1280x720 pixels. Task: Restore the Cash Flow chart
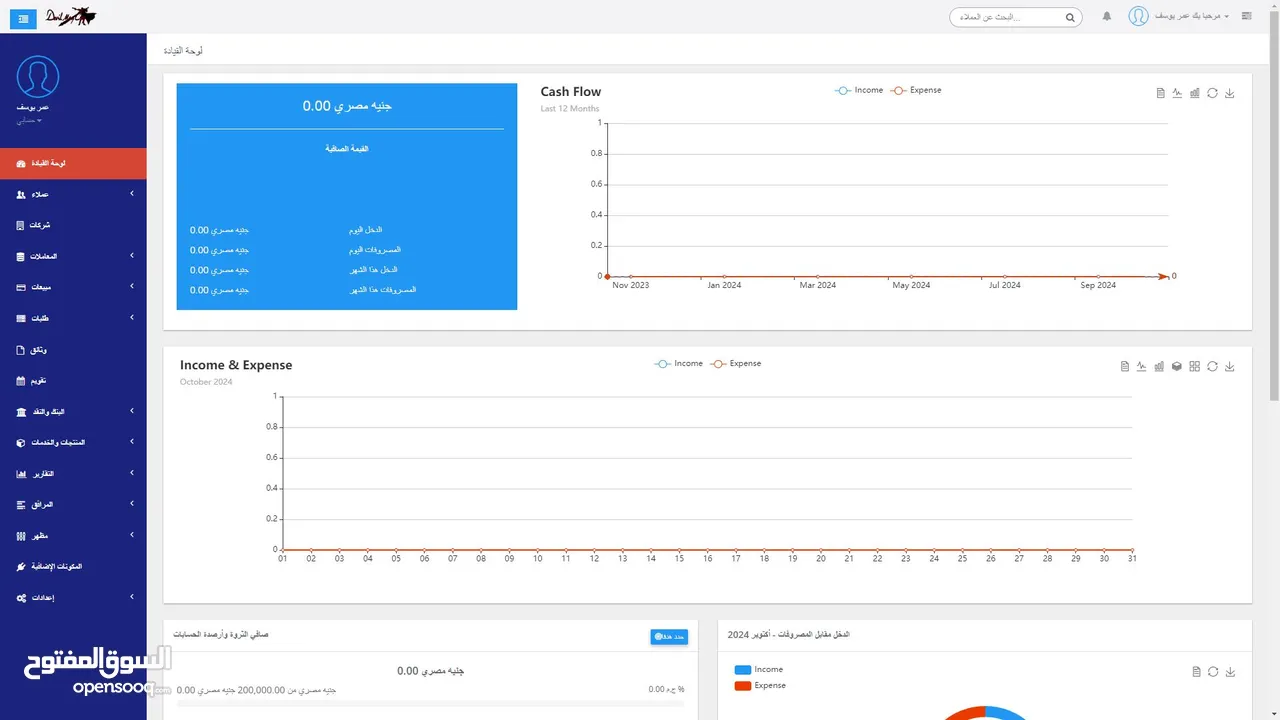click(x=1212, y=93)
